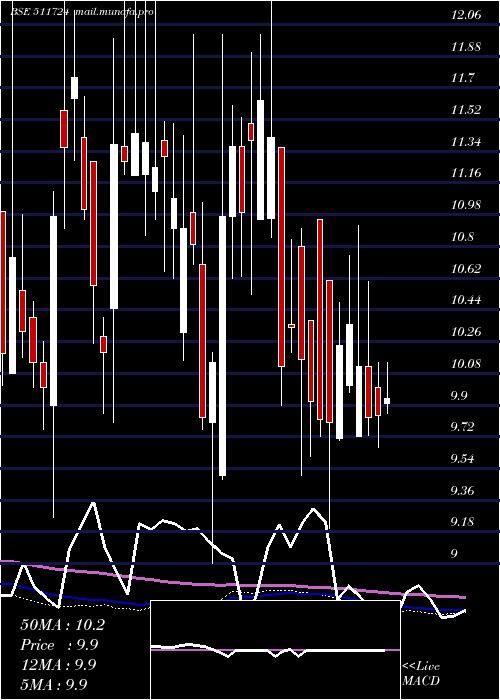
Task: Click the 12MA : 9.9 readout
Action: (x=58, y=665)
